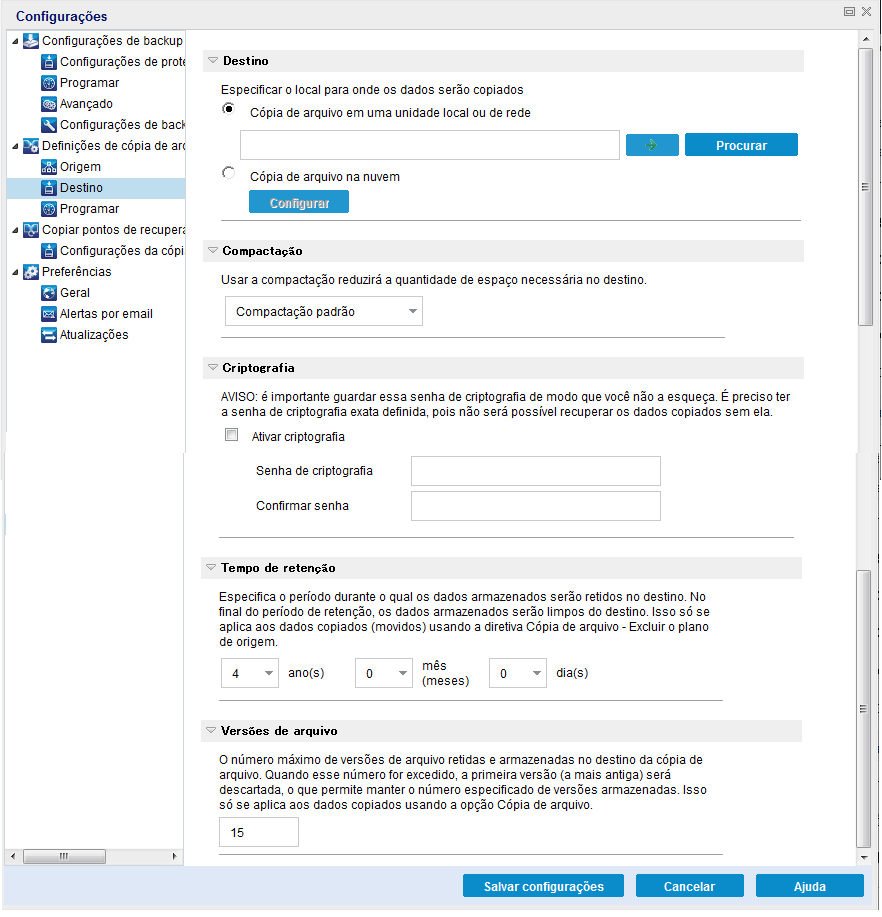Click the Destino tree icon
882x917 pixels.
[x=49, y=188]
